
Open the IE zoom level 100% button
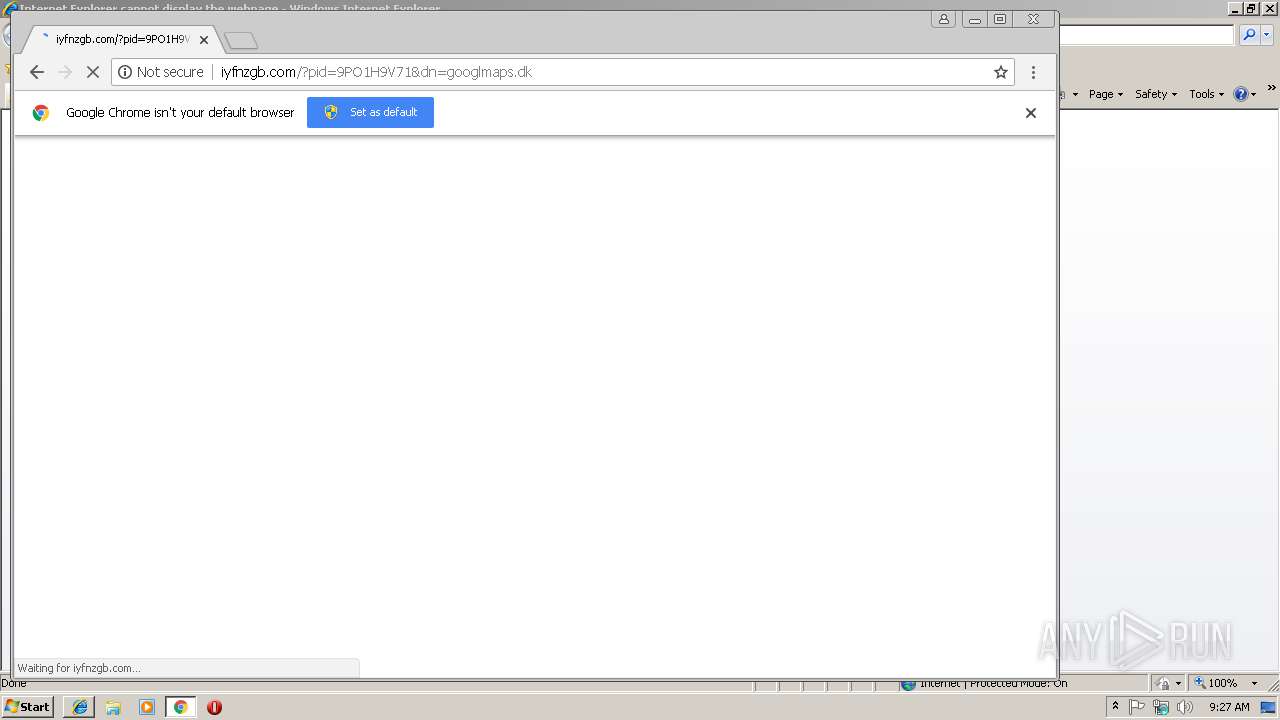point(1215,683)
